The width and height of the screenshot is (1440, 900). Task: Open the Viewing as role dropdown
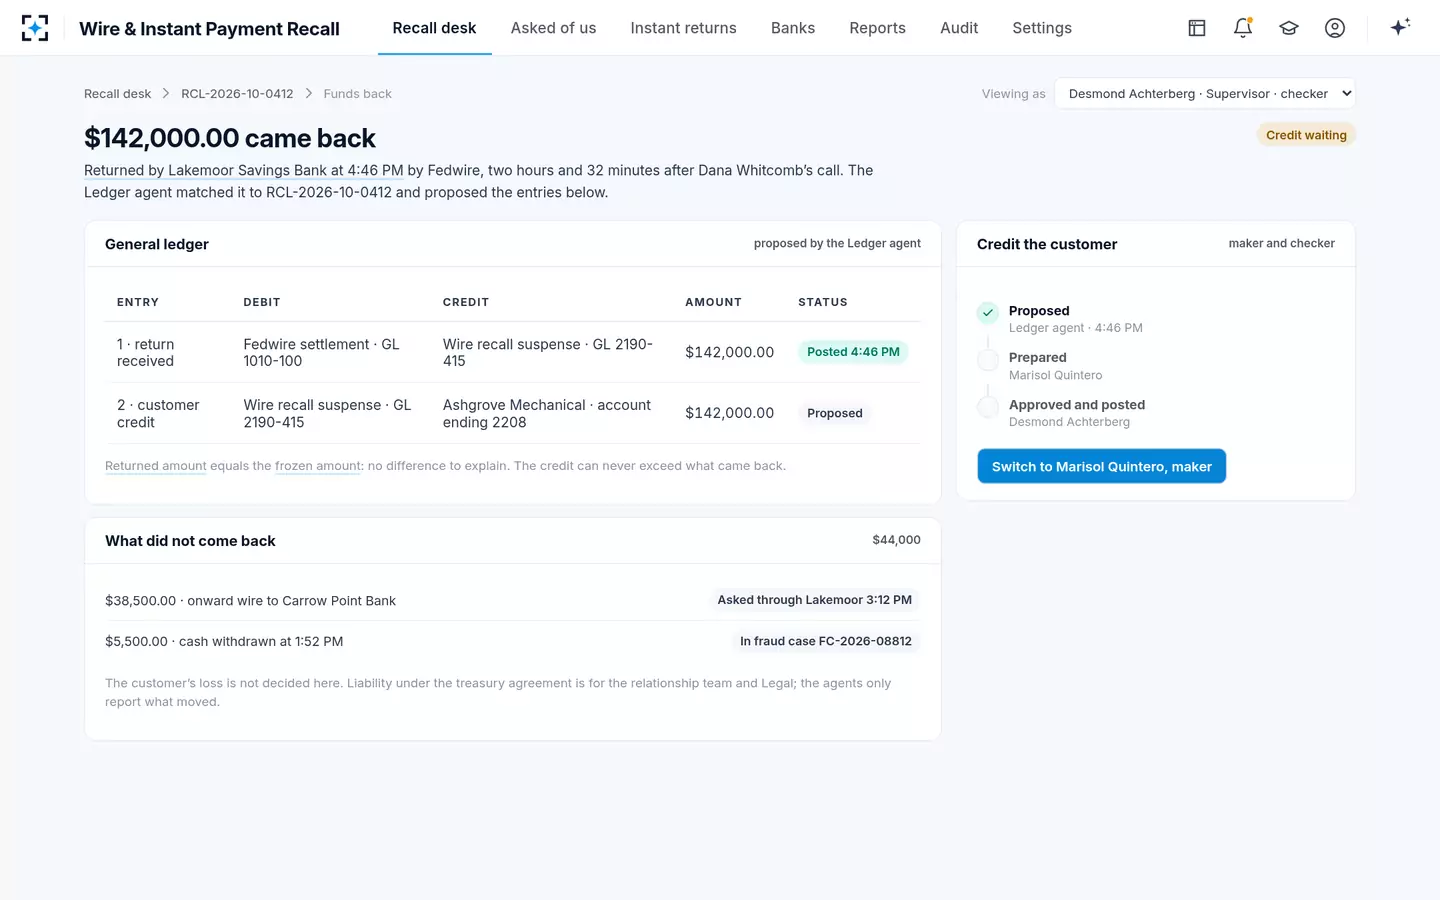point(1205,93)
